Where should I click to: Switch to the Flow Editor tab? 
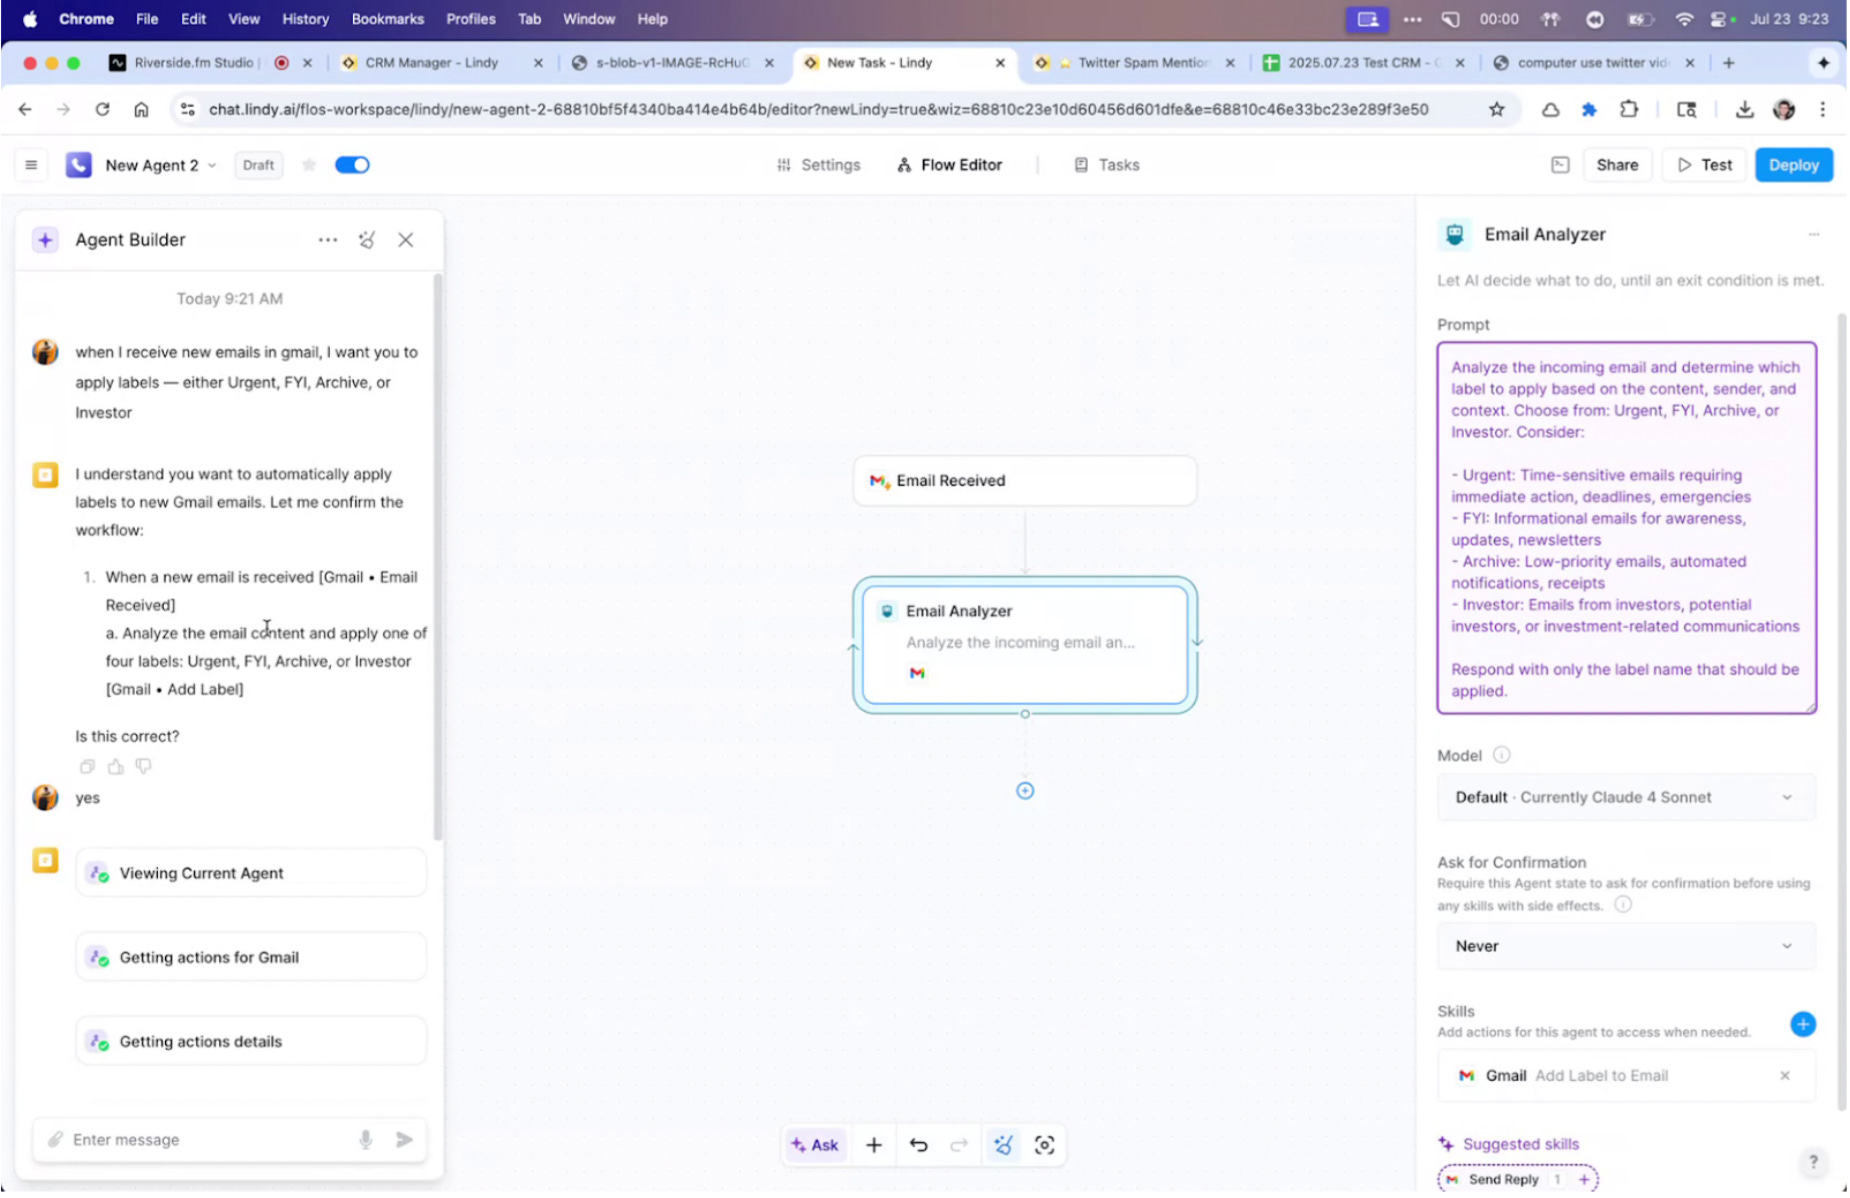[949, 165]
